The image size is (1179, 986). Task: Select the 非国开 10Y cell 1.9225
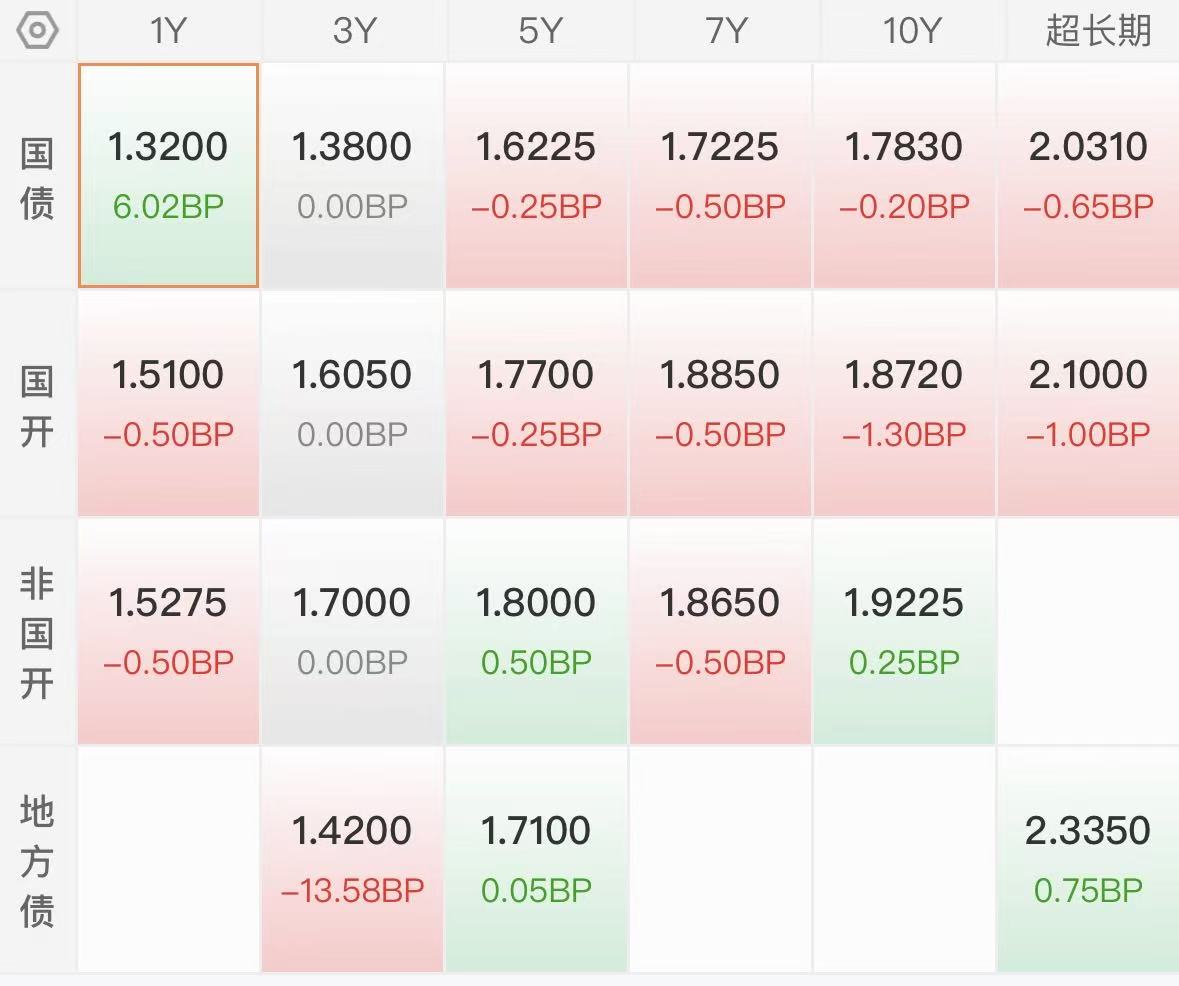point(904,632)
